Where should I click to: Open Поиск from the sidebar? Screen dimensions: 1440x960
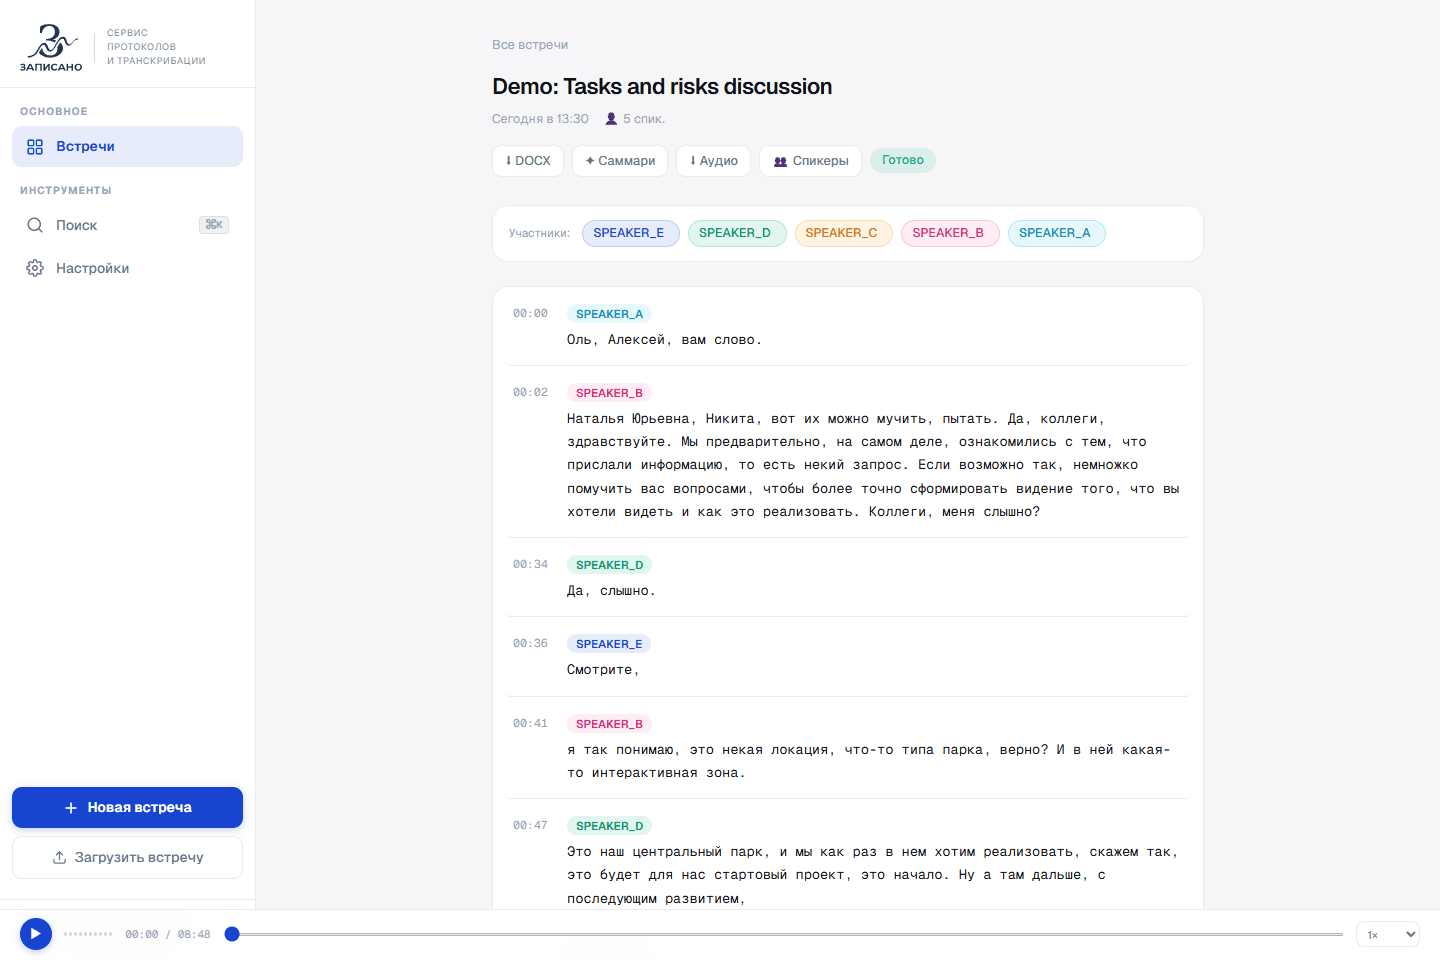click(127, 225)
